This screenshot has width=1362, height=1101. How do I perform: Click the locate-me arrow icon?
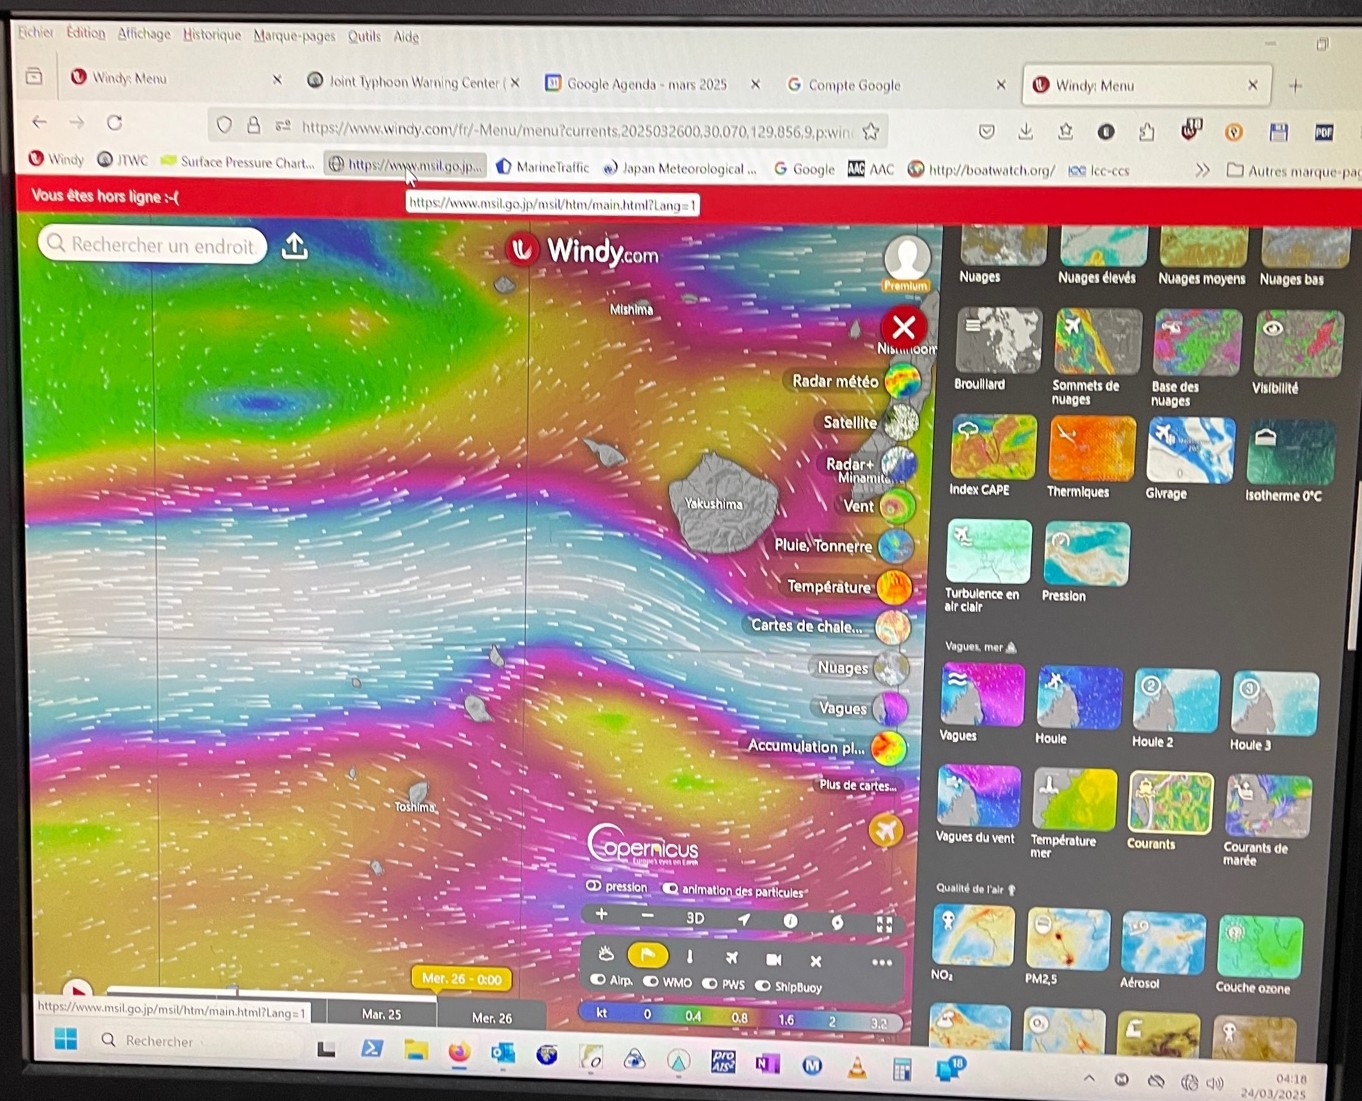pos(743,919)
